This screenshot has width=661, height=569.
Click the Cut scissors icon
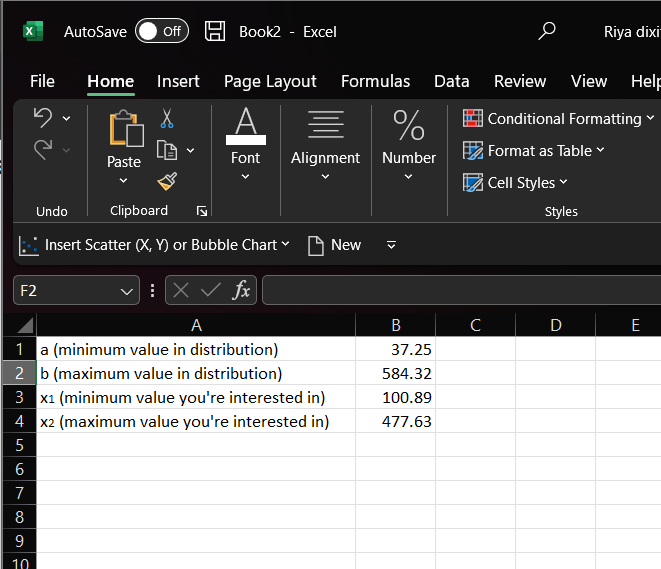[x=167, y=119]
